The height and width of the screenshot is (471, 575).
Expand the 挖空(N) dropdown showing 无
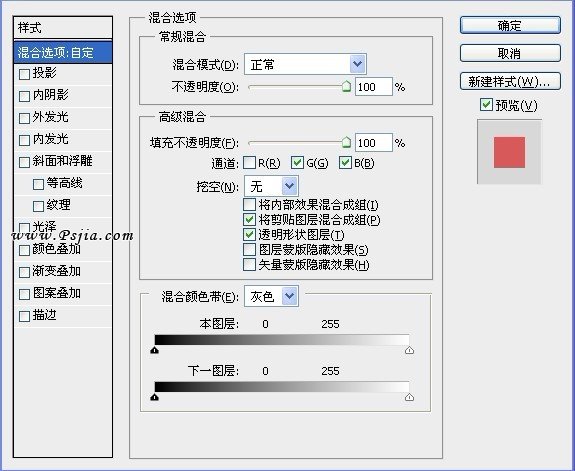271,186
